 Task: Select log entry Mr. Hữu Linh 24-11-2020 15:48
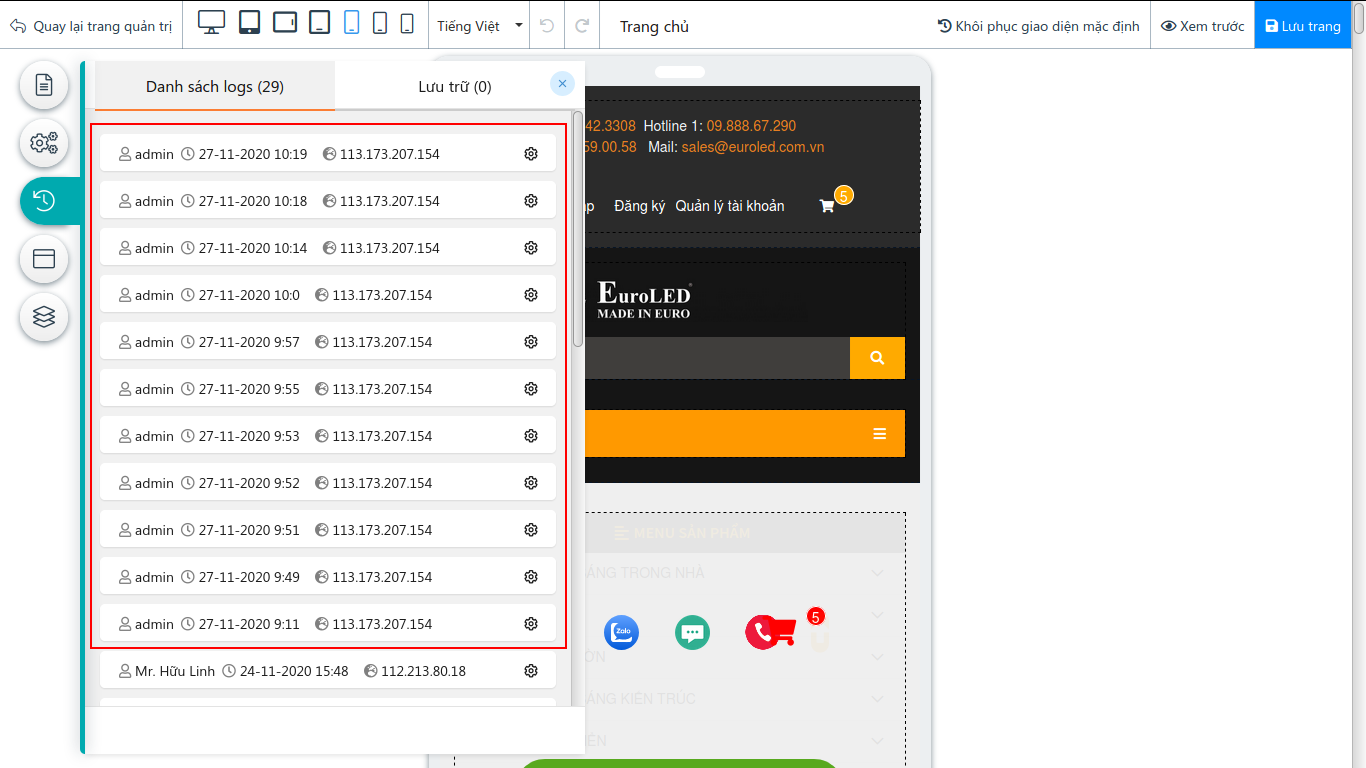point(328,671)
